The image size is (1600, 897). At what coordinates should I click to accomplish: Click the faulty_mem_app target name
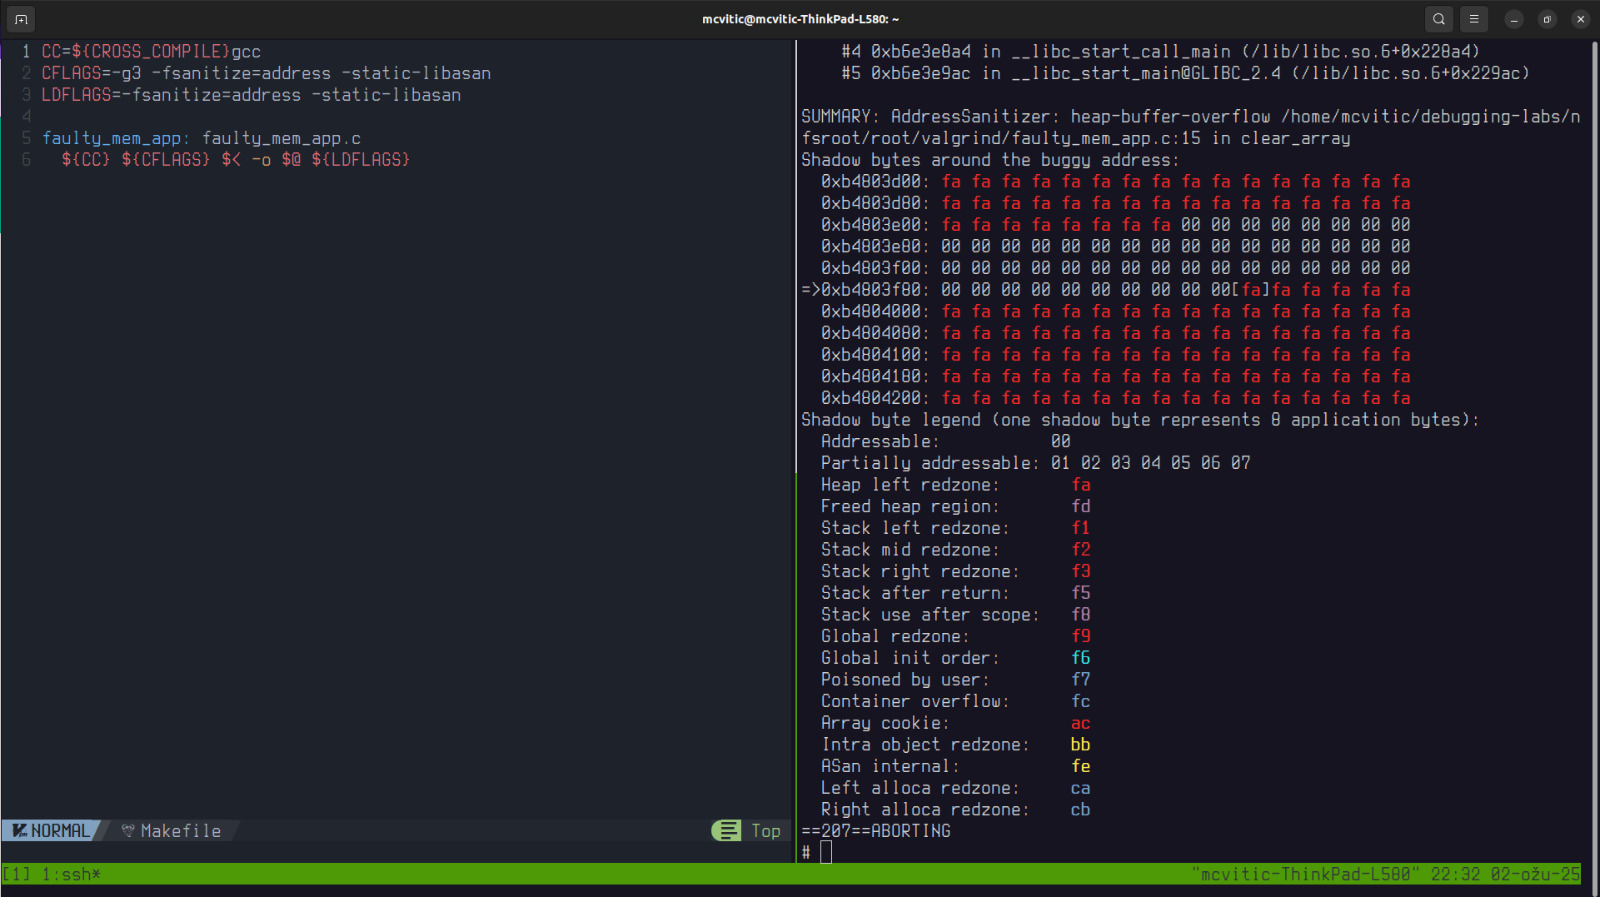pyautogui.click(x=111, y=138)
